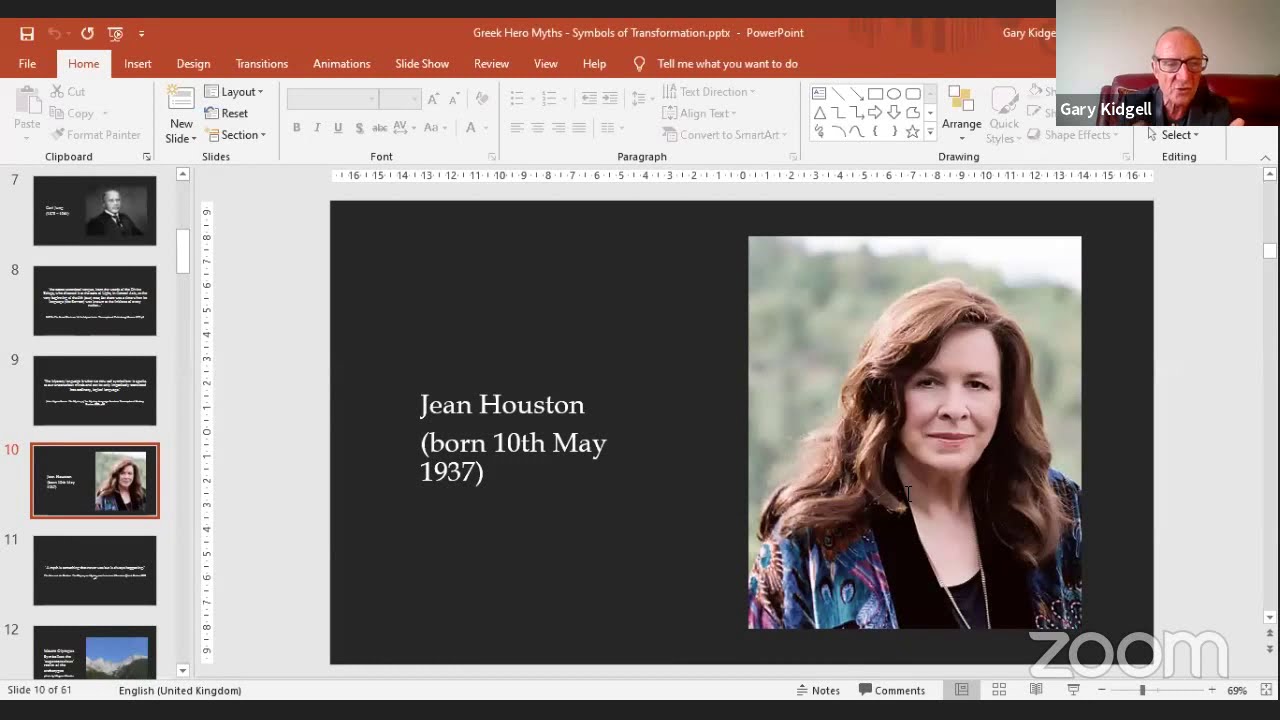
Task: Select slide 7 thumbnail
Action: pos(95,211)
